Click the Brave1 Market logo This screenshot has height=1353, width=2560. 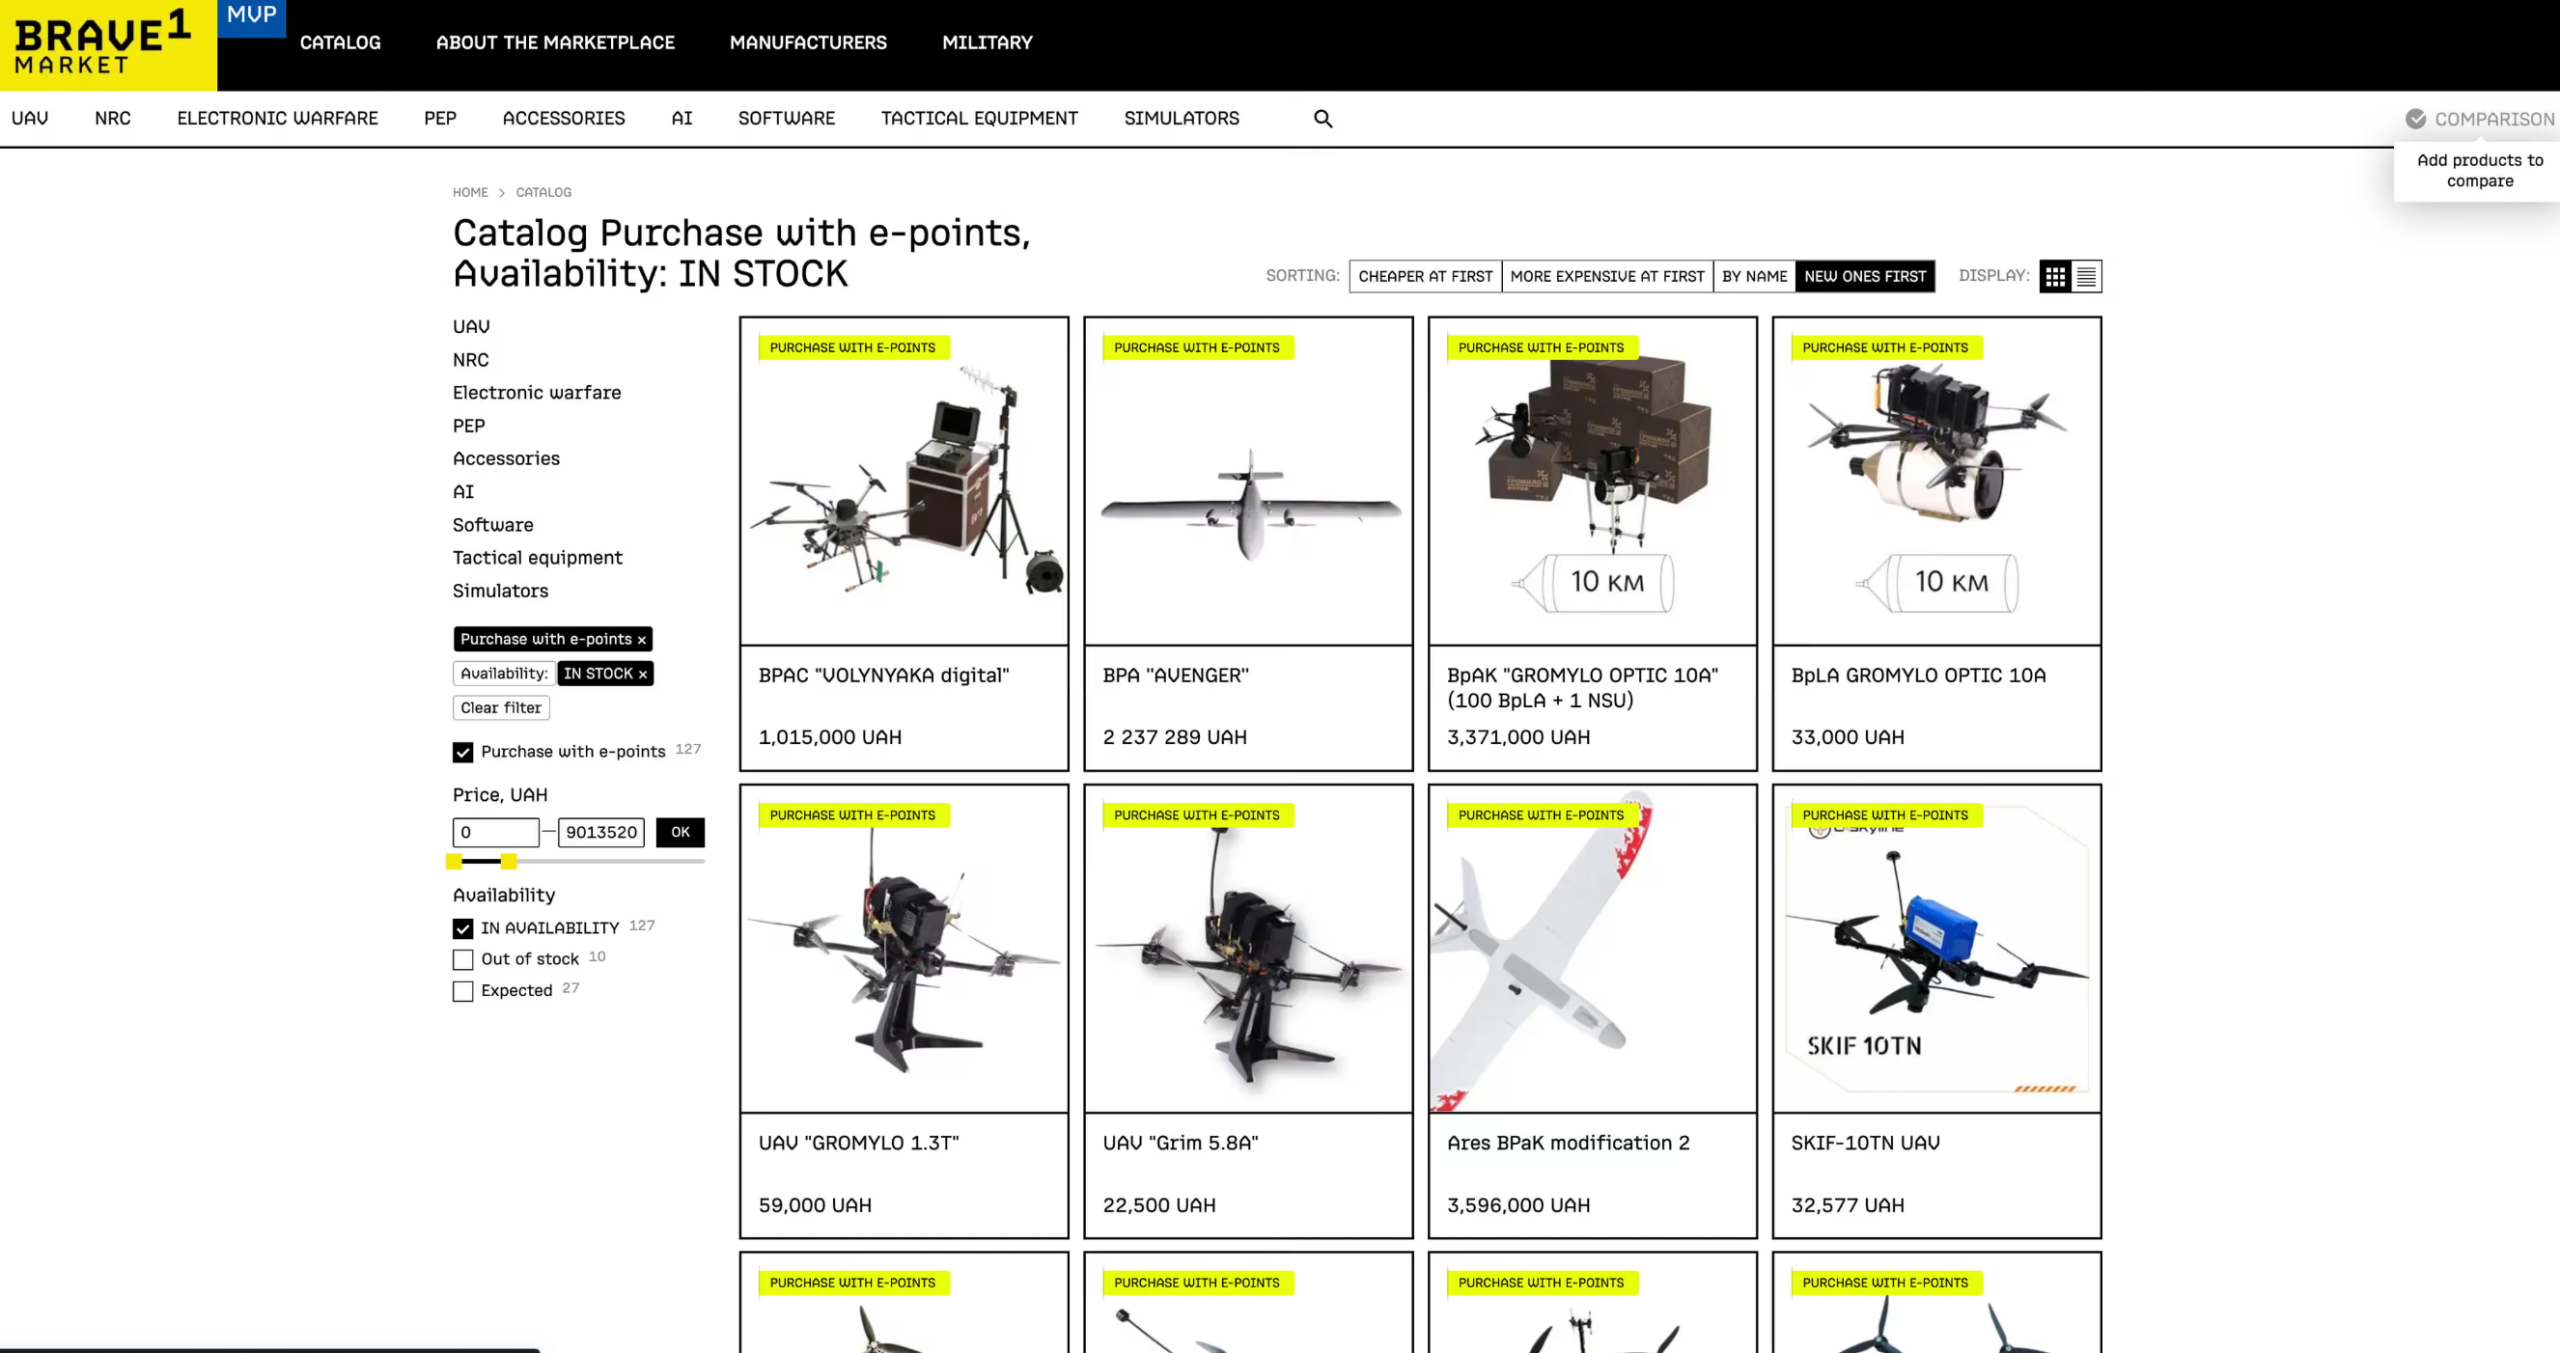point(108,45)
